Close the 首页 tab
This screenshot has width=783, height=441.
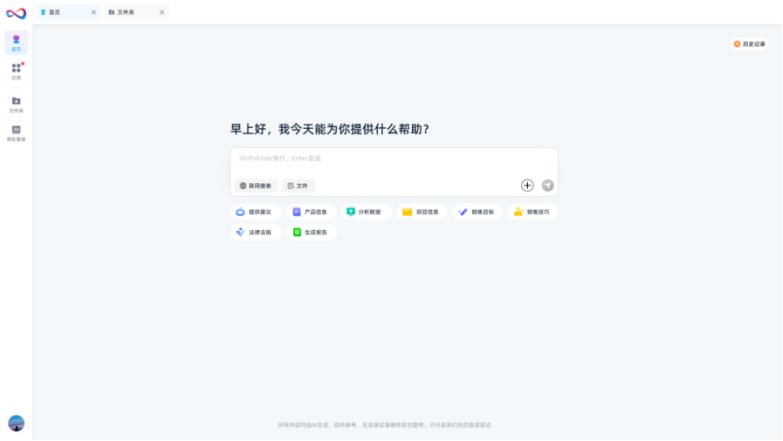pyautogui.click(x=94, y=12)
